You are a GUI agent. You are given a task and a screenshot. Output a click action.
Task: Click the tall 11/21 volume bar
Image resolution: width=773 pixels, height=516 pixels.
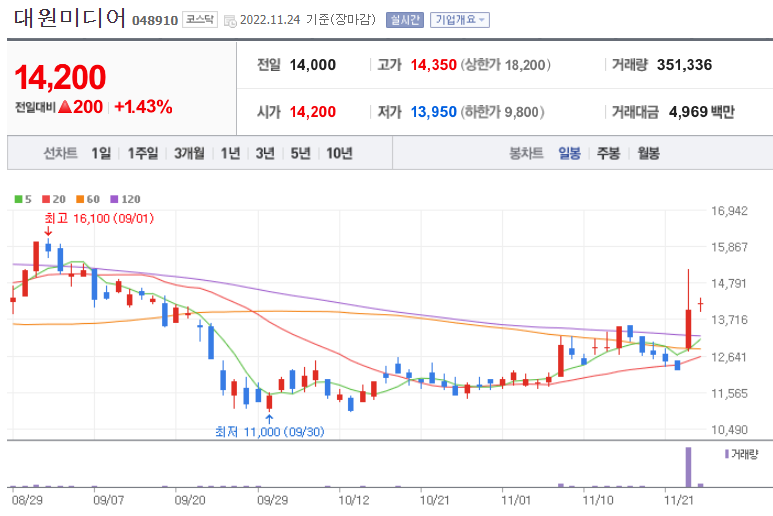point(688,467)
